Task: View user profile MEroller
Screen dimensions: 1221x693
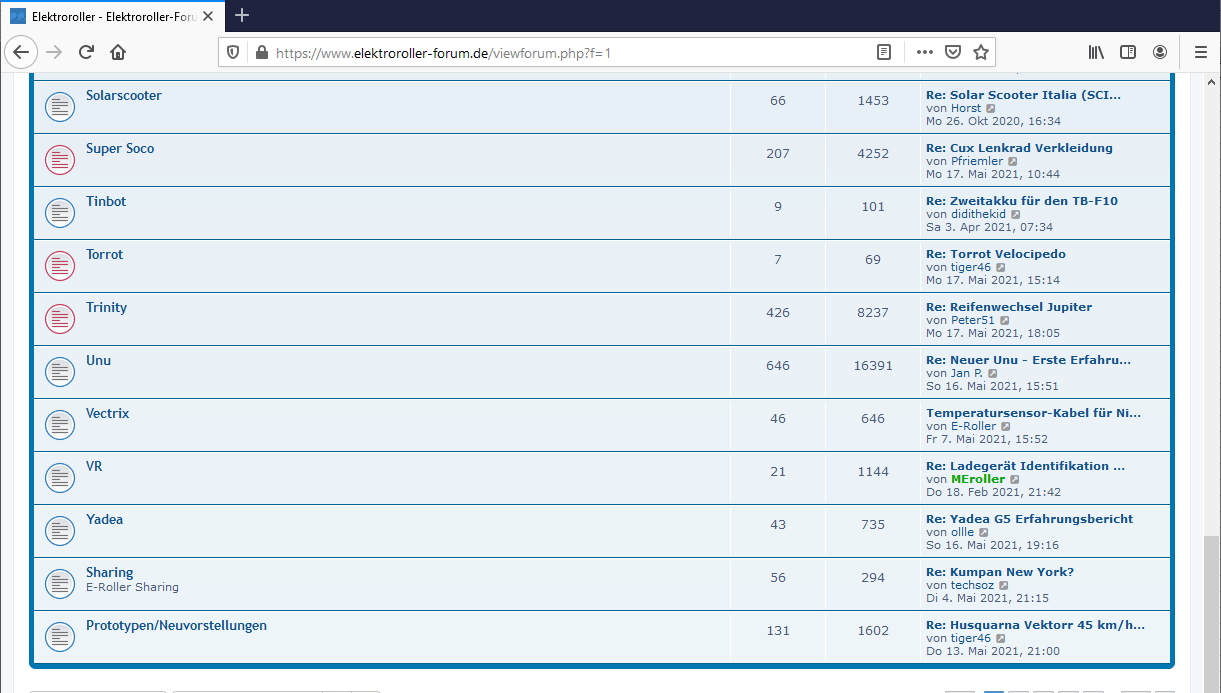Action: [977, 479]
